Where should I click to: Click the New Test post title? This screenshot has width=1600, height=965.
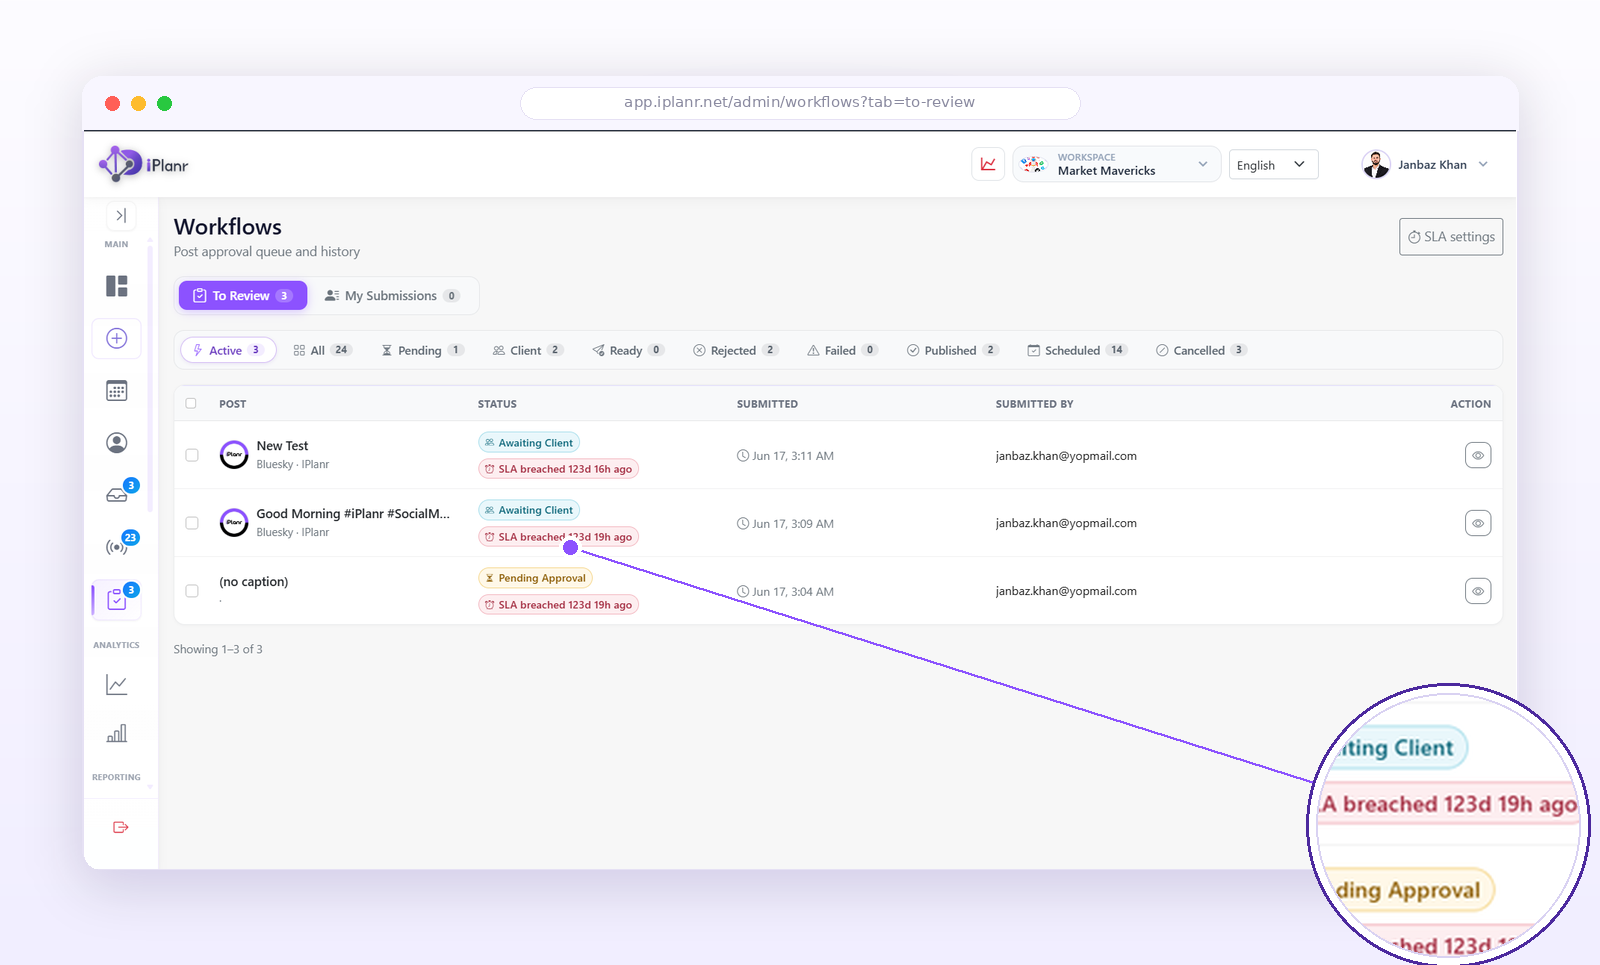[x=282, y=446]
